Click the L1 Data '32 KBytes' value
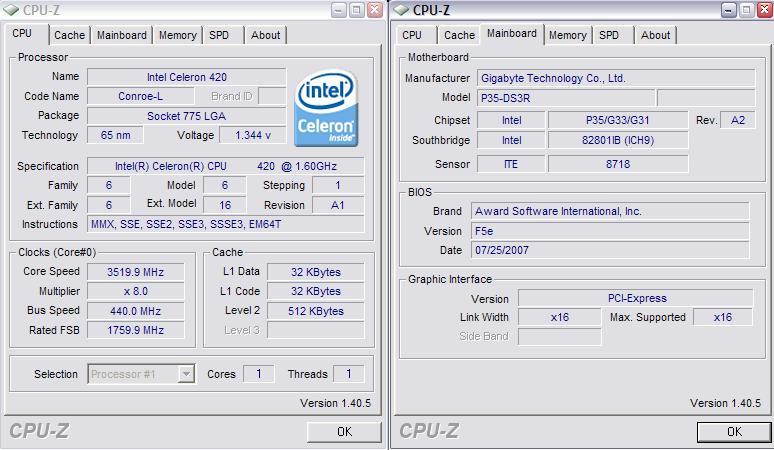 click(x=316, y=272)
